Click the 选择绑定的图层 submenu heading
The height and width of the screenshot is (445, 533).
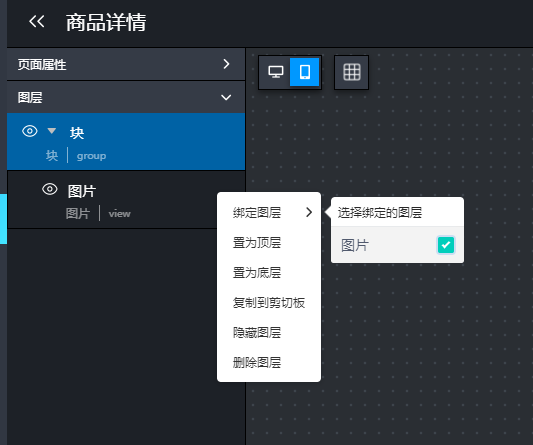point(380,212)
